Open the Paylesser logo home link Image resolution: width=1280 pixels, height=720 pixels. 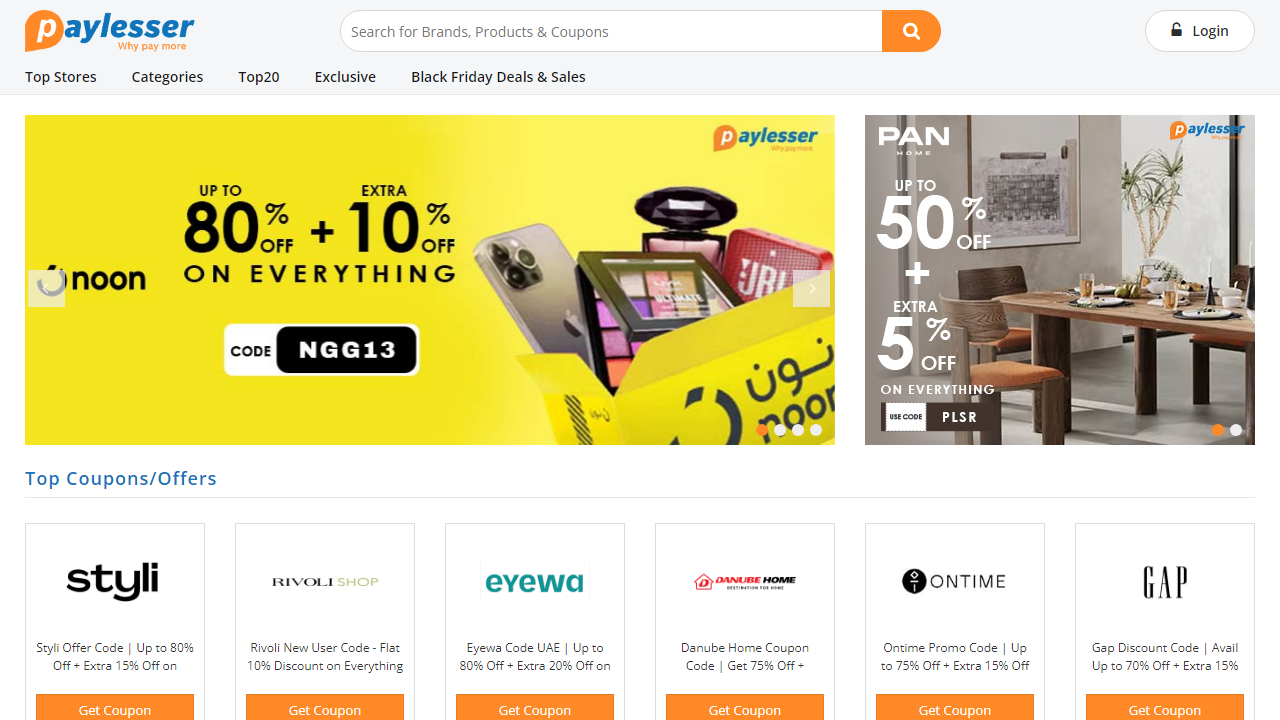110,31
